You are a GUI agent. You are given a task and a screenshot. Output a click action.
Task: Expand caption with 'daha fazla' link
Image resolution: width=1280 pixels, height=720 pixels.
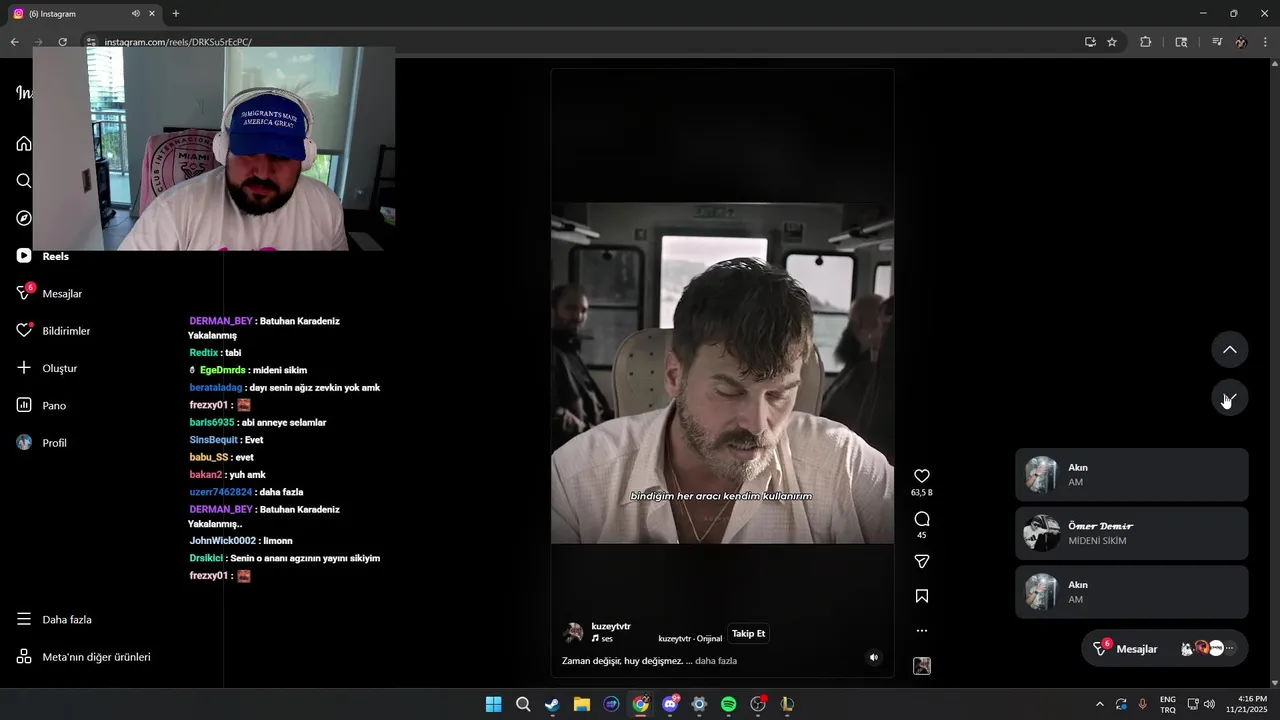[x=716, y=661]
